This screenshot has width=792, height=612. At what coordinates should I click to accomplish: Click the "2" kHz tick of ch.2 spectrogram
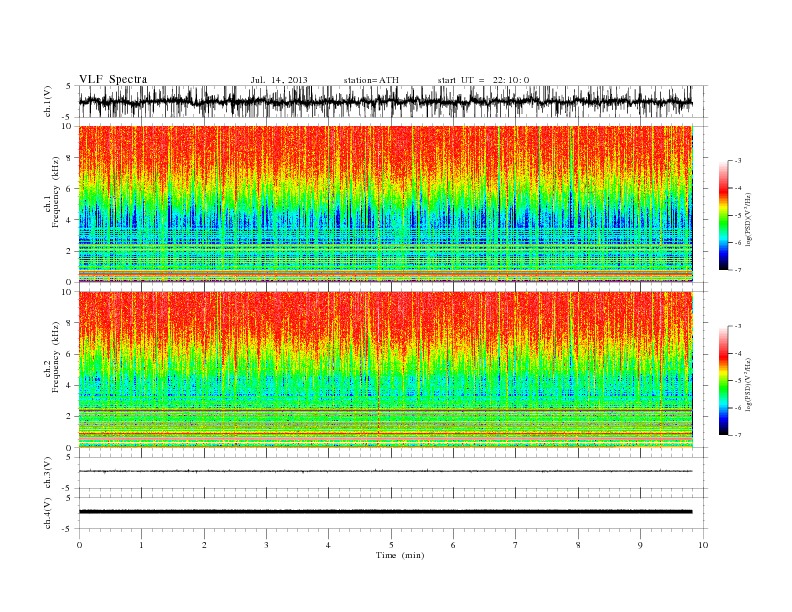[69, 417]
